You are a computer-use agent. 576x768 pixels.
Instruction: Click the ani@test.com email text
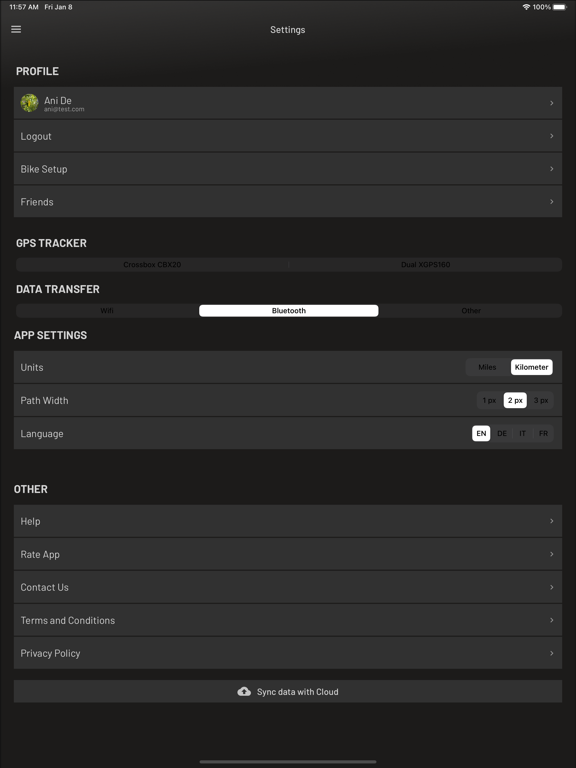click(64, 109)
